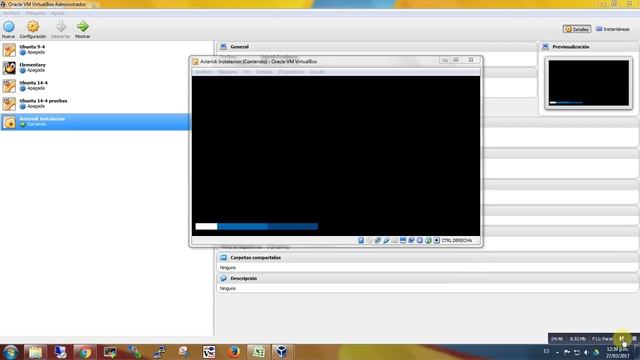640x360 pixels.
Task: Open Máquina menu in VirtualBox Administrador
Action: pos(35,13)
